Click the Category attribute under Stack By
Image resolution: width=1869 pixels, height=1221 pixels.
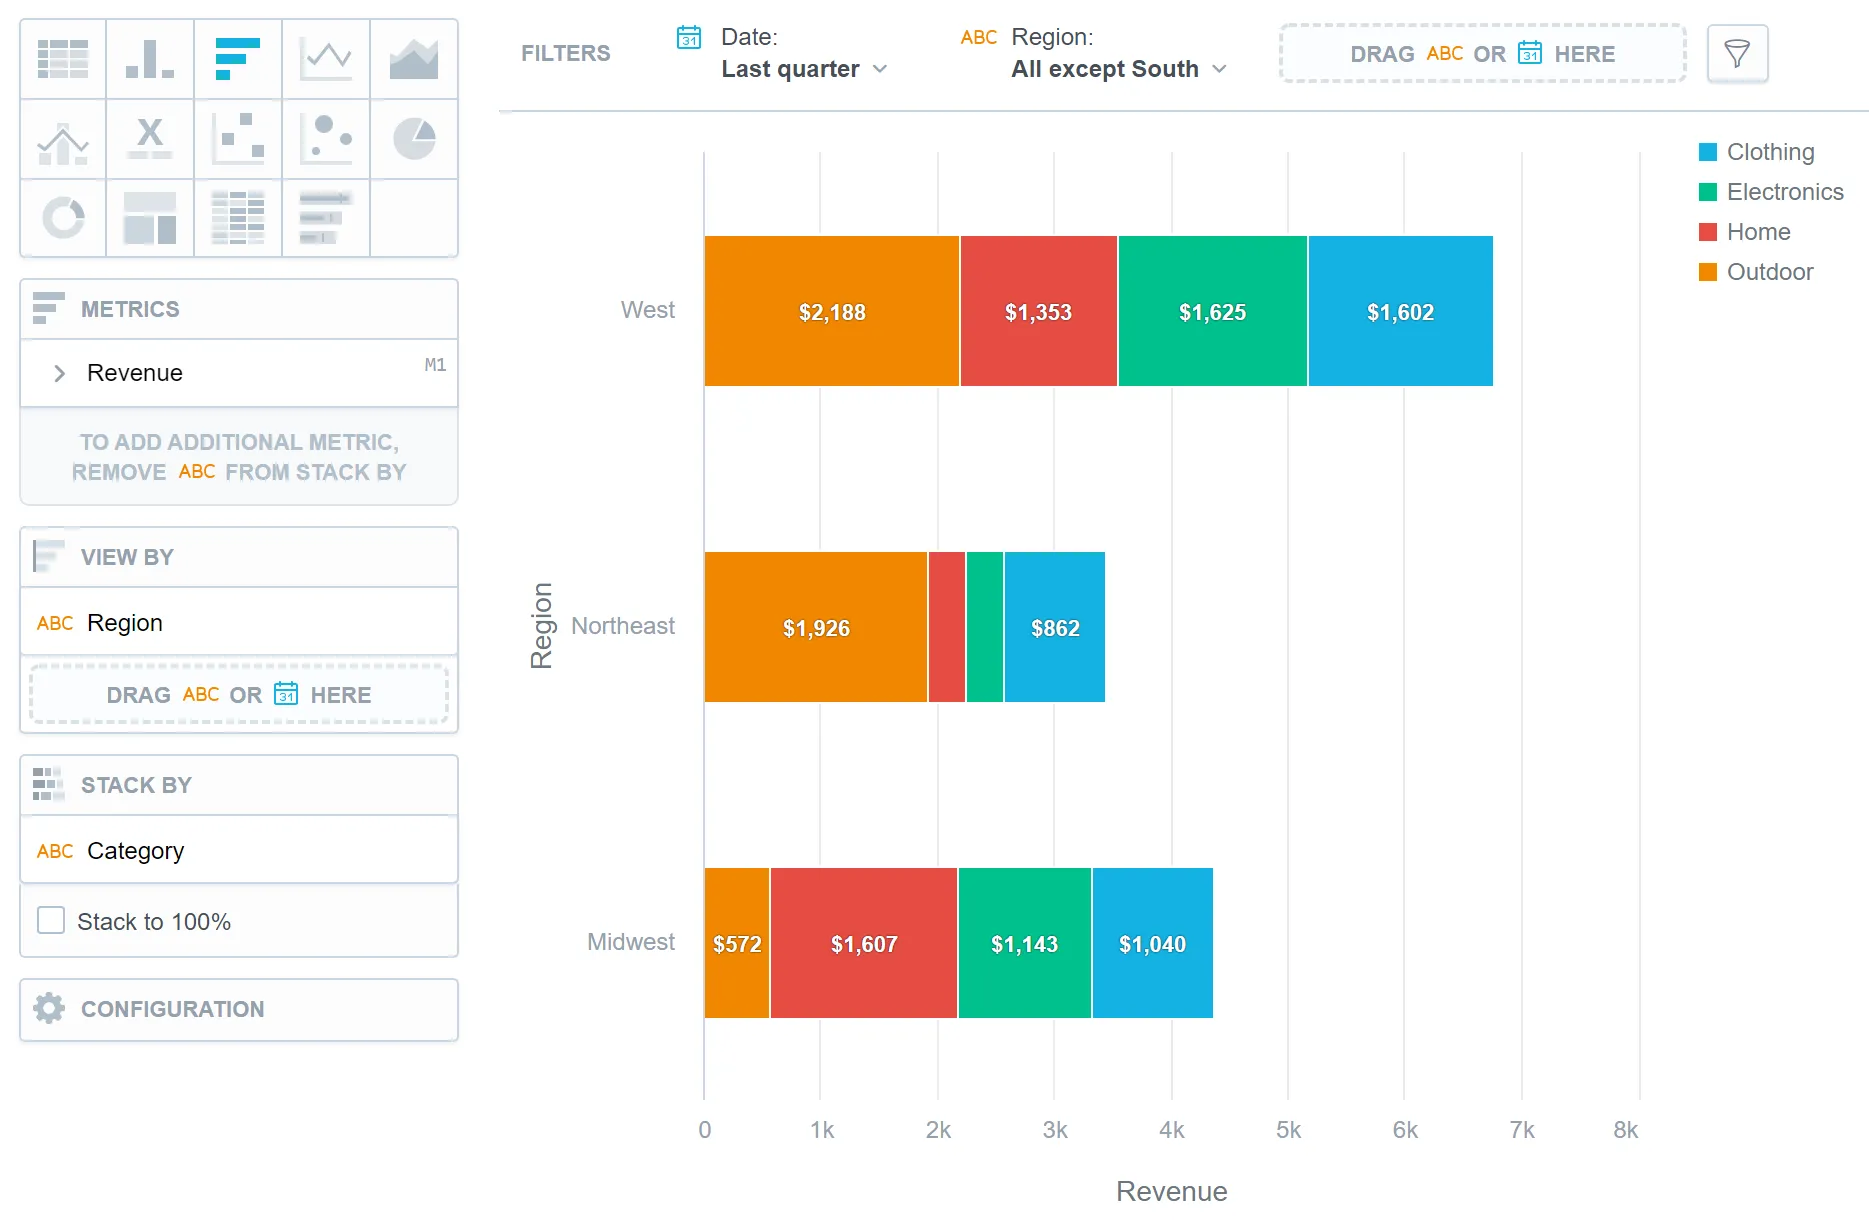[135, 850]
